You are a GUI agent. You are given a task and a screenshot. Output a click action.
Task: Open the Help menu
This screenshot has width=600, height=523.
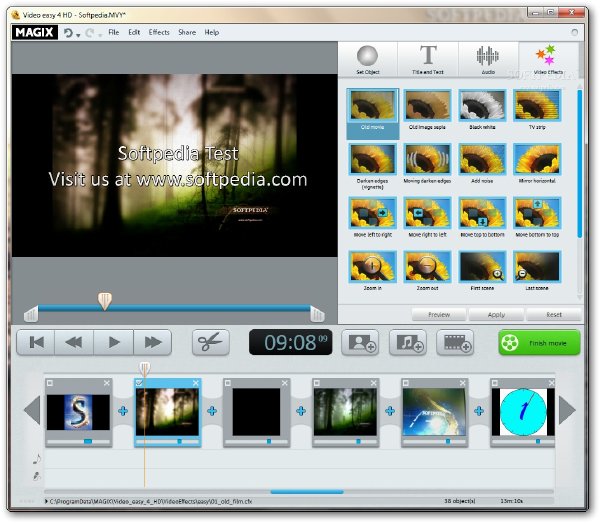pyautogui.click(x=212, y=33)
